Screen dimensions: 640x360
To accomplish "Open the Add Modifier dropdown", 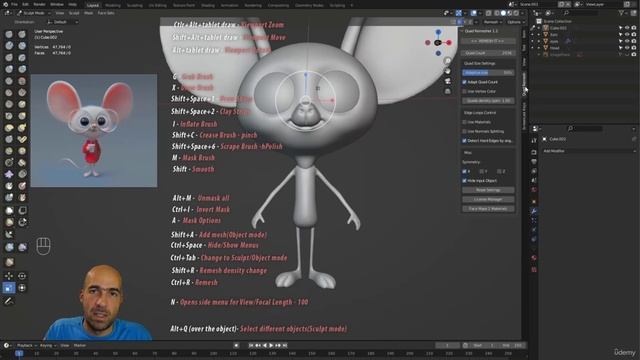I will click(588, 151).
